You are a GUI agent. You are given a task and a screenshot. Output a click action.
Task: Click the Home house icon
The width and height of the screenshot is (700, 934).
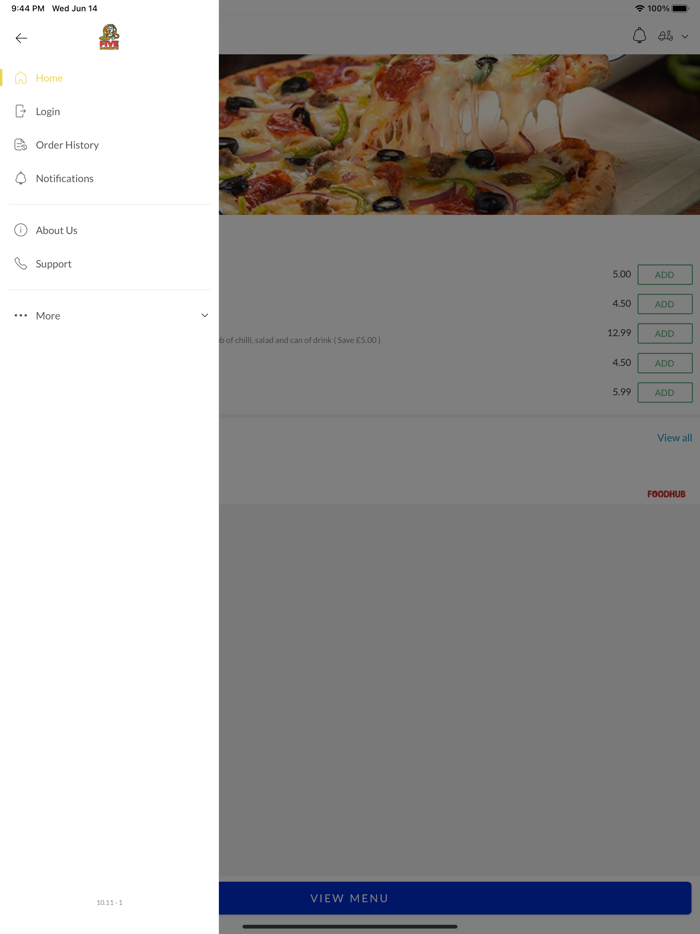click(21, 78)
